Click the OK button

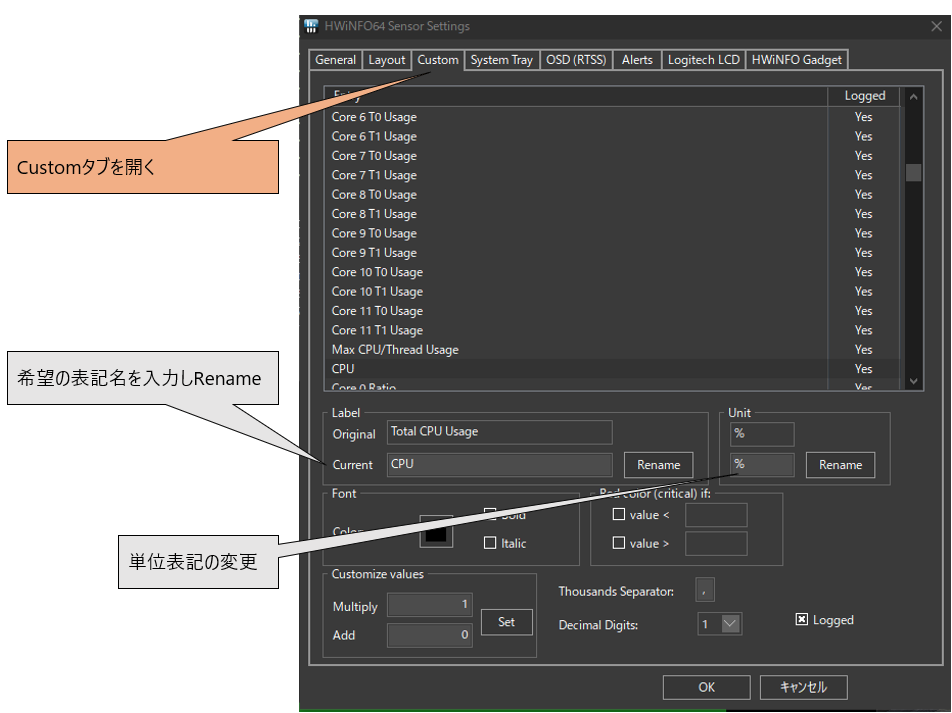click(706, 687)
